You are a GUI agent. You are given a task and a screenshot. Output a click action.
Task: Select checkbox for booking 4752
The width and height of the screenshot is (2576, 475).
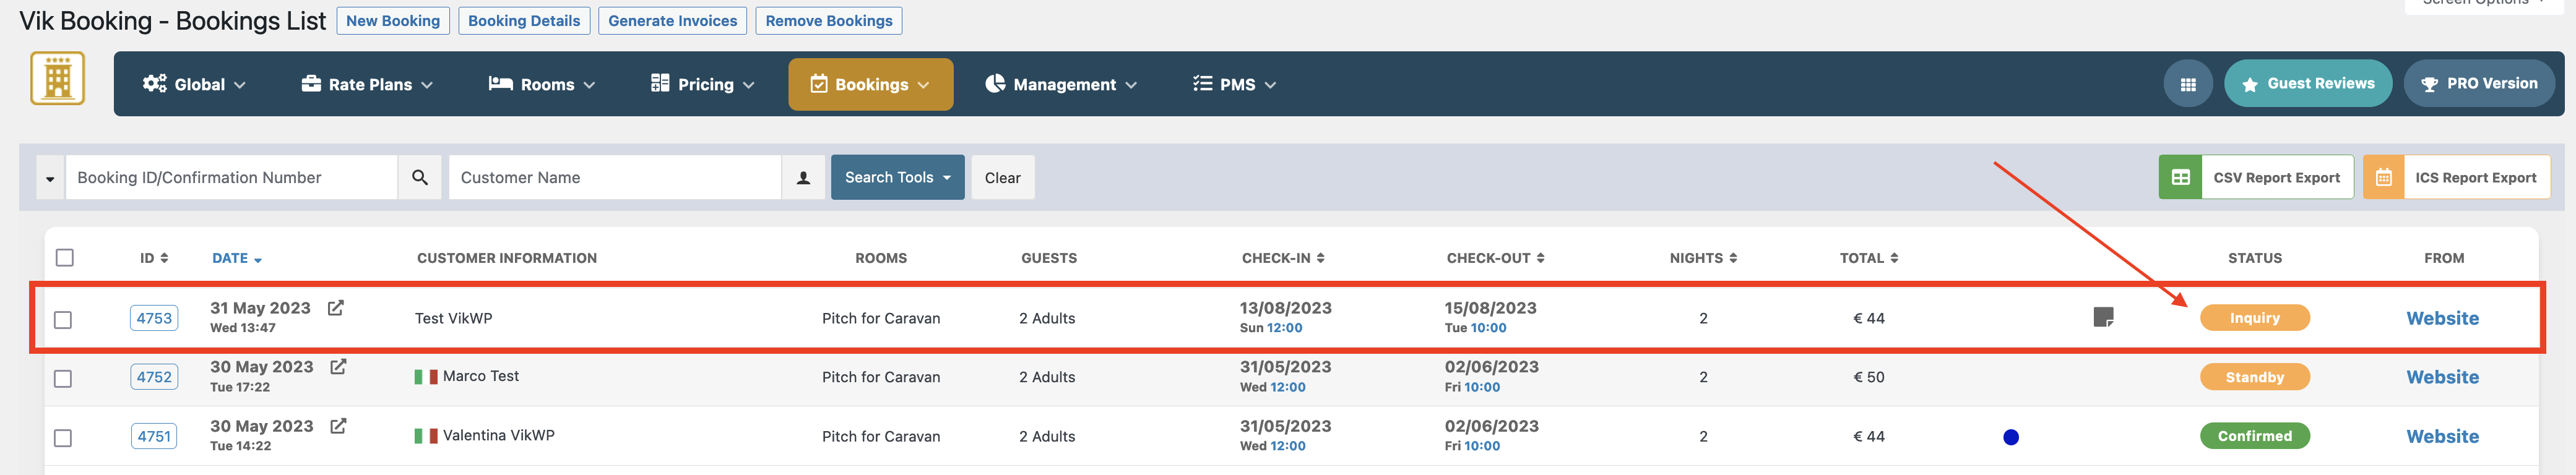coord(63,379)
